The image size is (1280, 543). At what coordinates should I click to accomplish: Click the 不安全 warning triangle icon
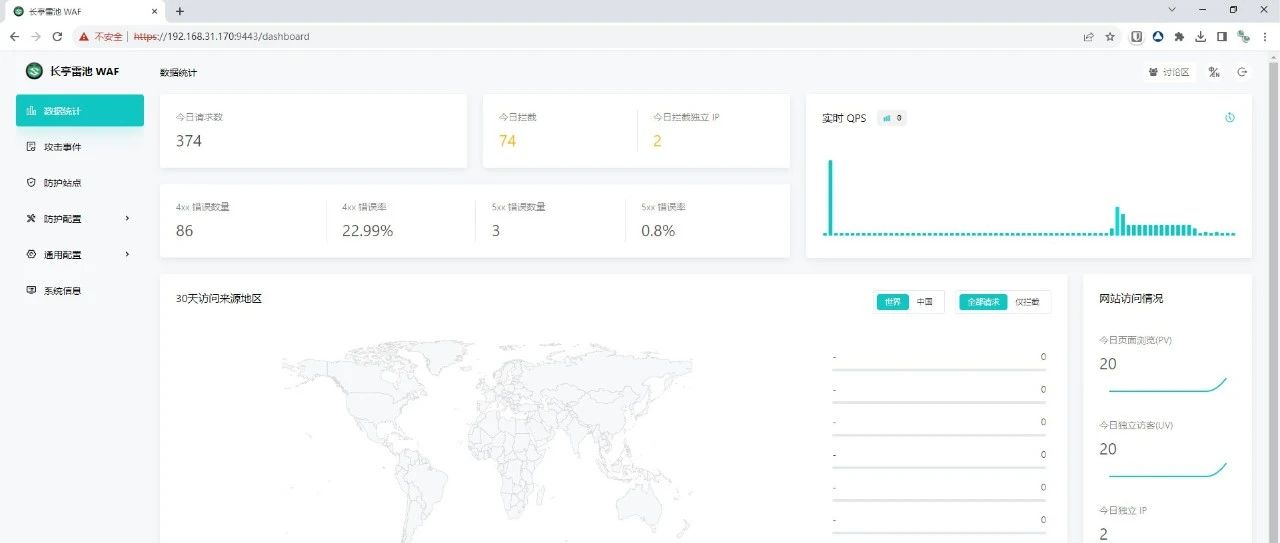coord(85,36)
